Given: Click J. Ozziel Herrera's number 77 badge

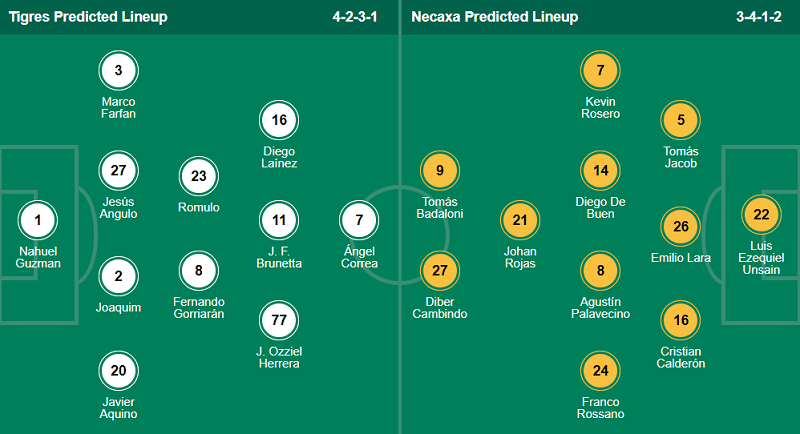Looking at the screenshot, I should click(279, 320).
